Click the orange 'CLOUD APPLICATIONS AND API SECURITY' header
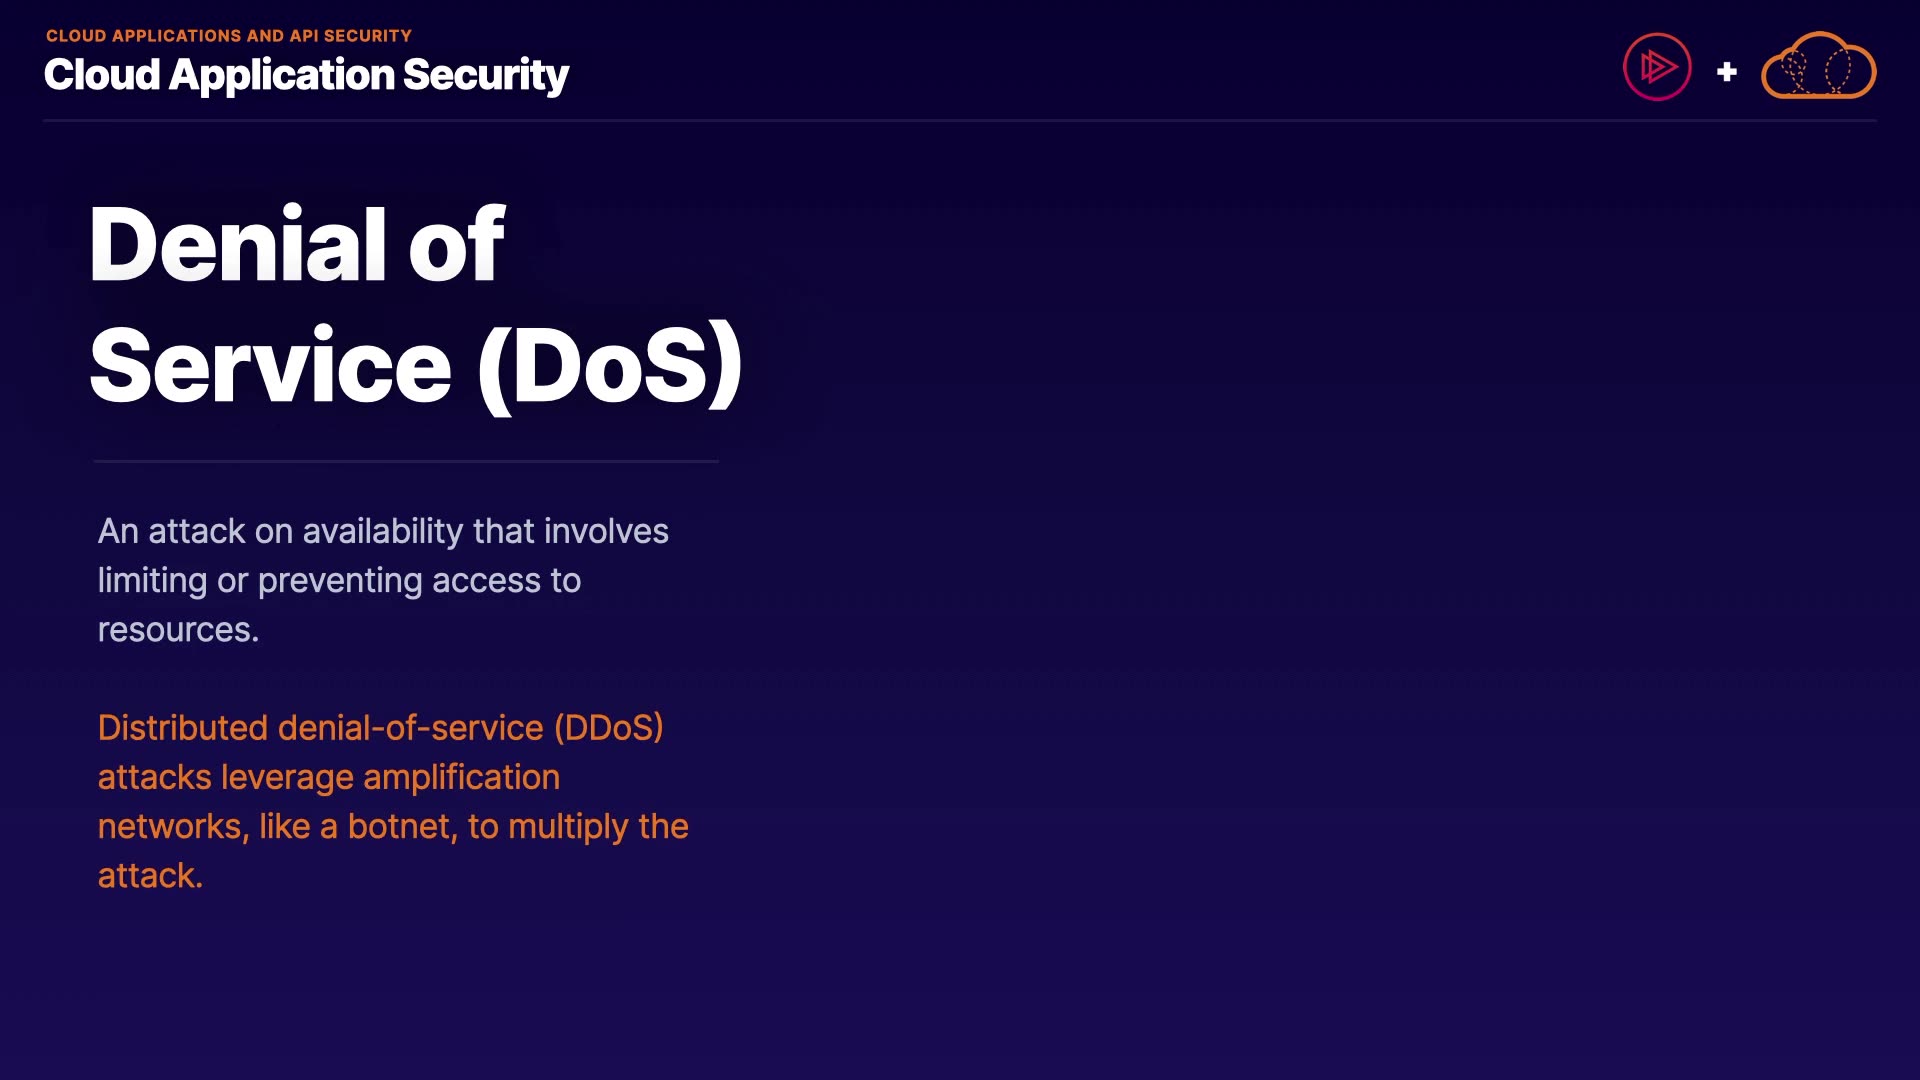 click(x=229, y=36)
